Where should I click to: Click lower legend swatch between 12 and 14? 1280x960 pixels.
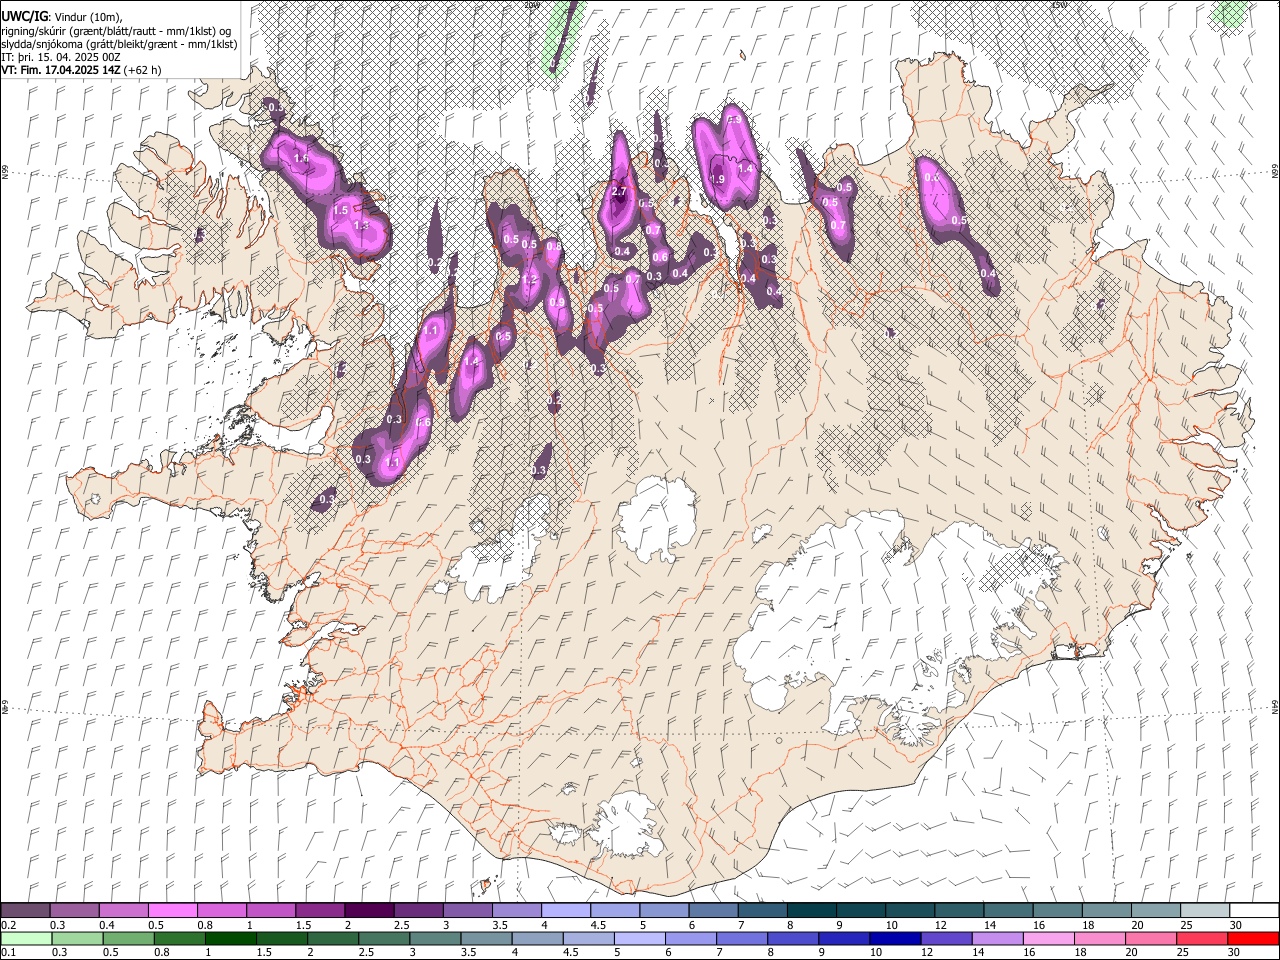(x=949, y=938)
